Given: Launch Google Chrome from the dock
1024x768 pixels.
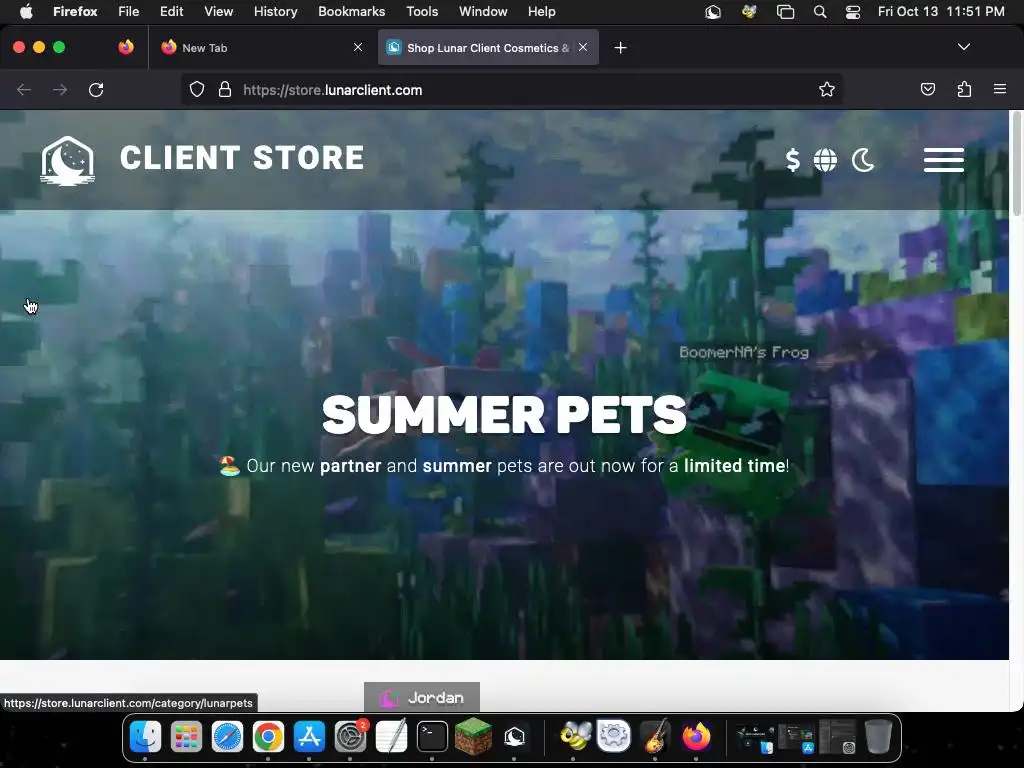Looking at the screenshot, I should 268,737.
